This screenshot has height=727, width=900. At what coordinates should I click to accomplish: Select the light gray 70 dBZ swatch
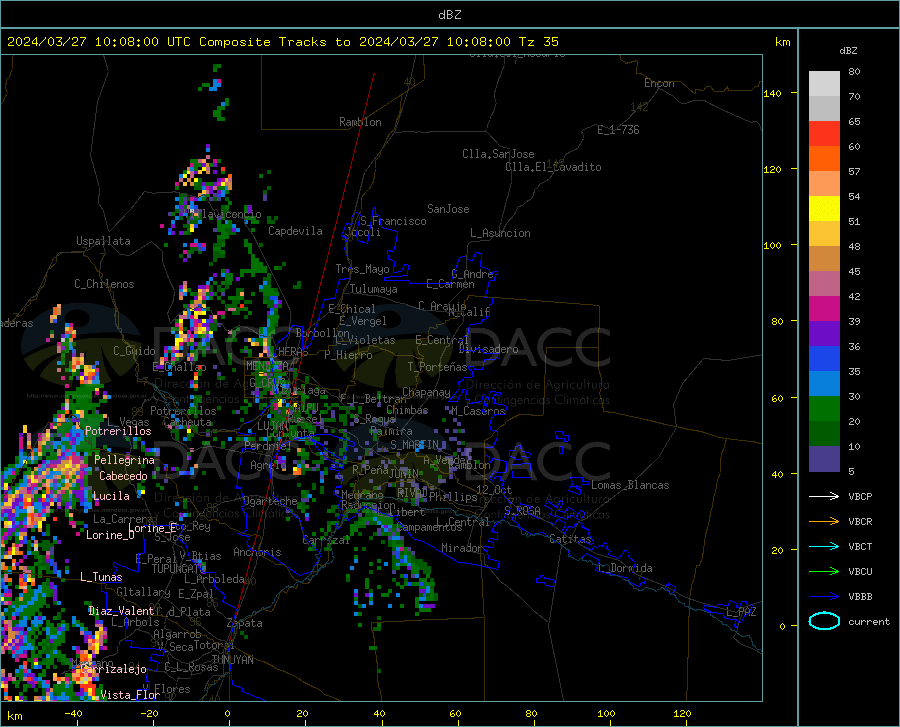point(824,84)
